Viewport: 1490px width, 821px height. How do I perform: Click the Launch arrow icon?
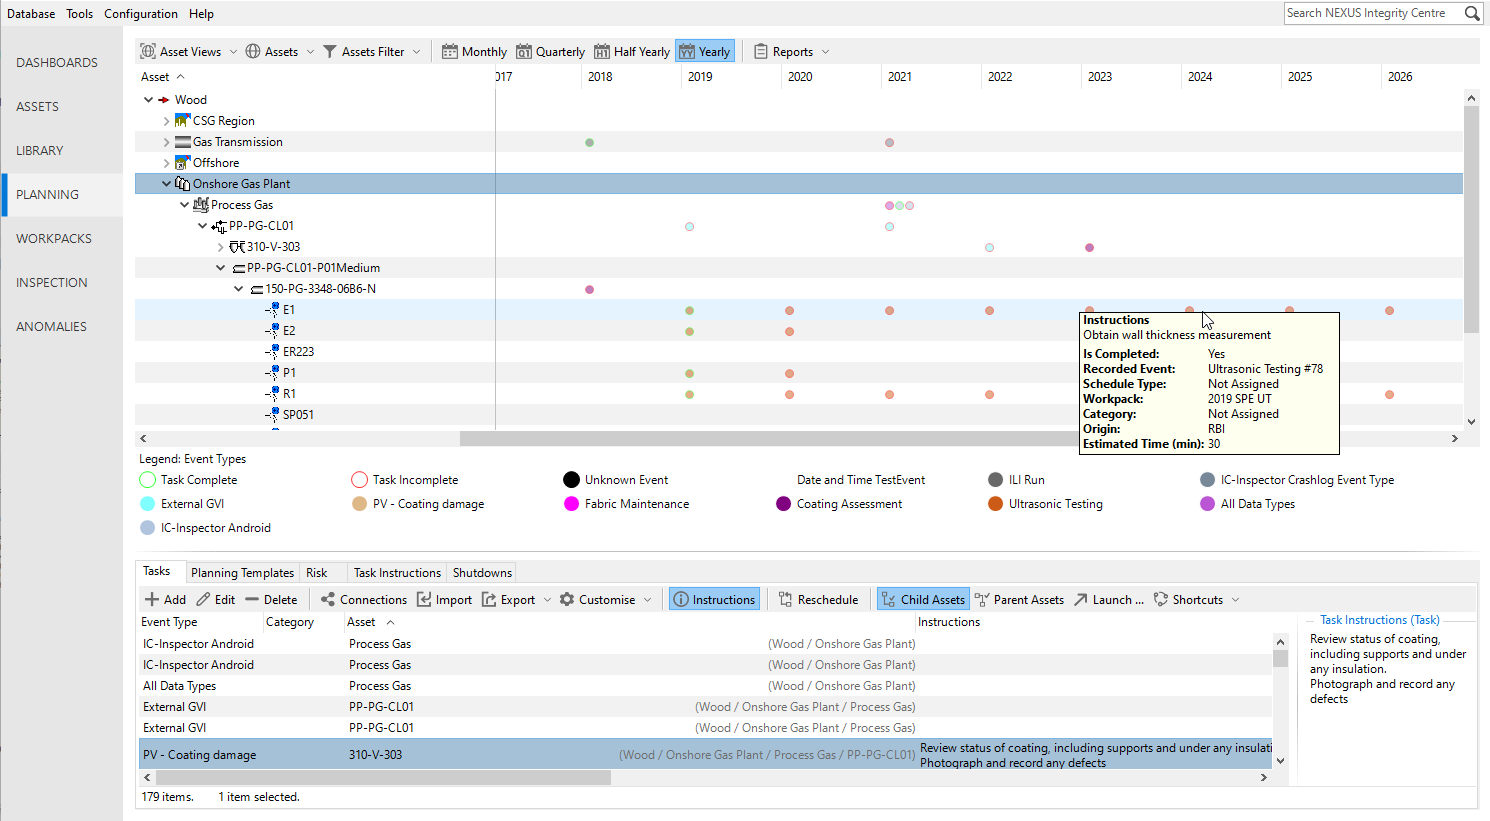pos(1081,599)
